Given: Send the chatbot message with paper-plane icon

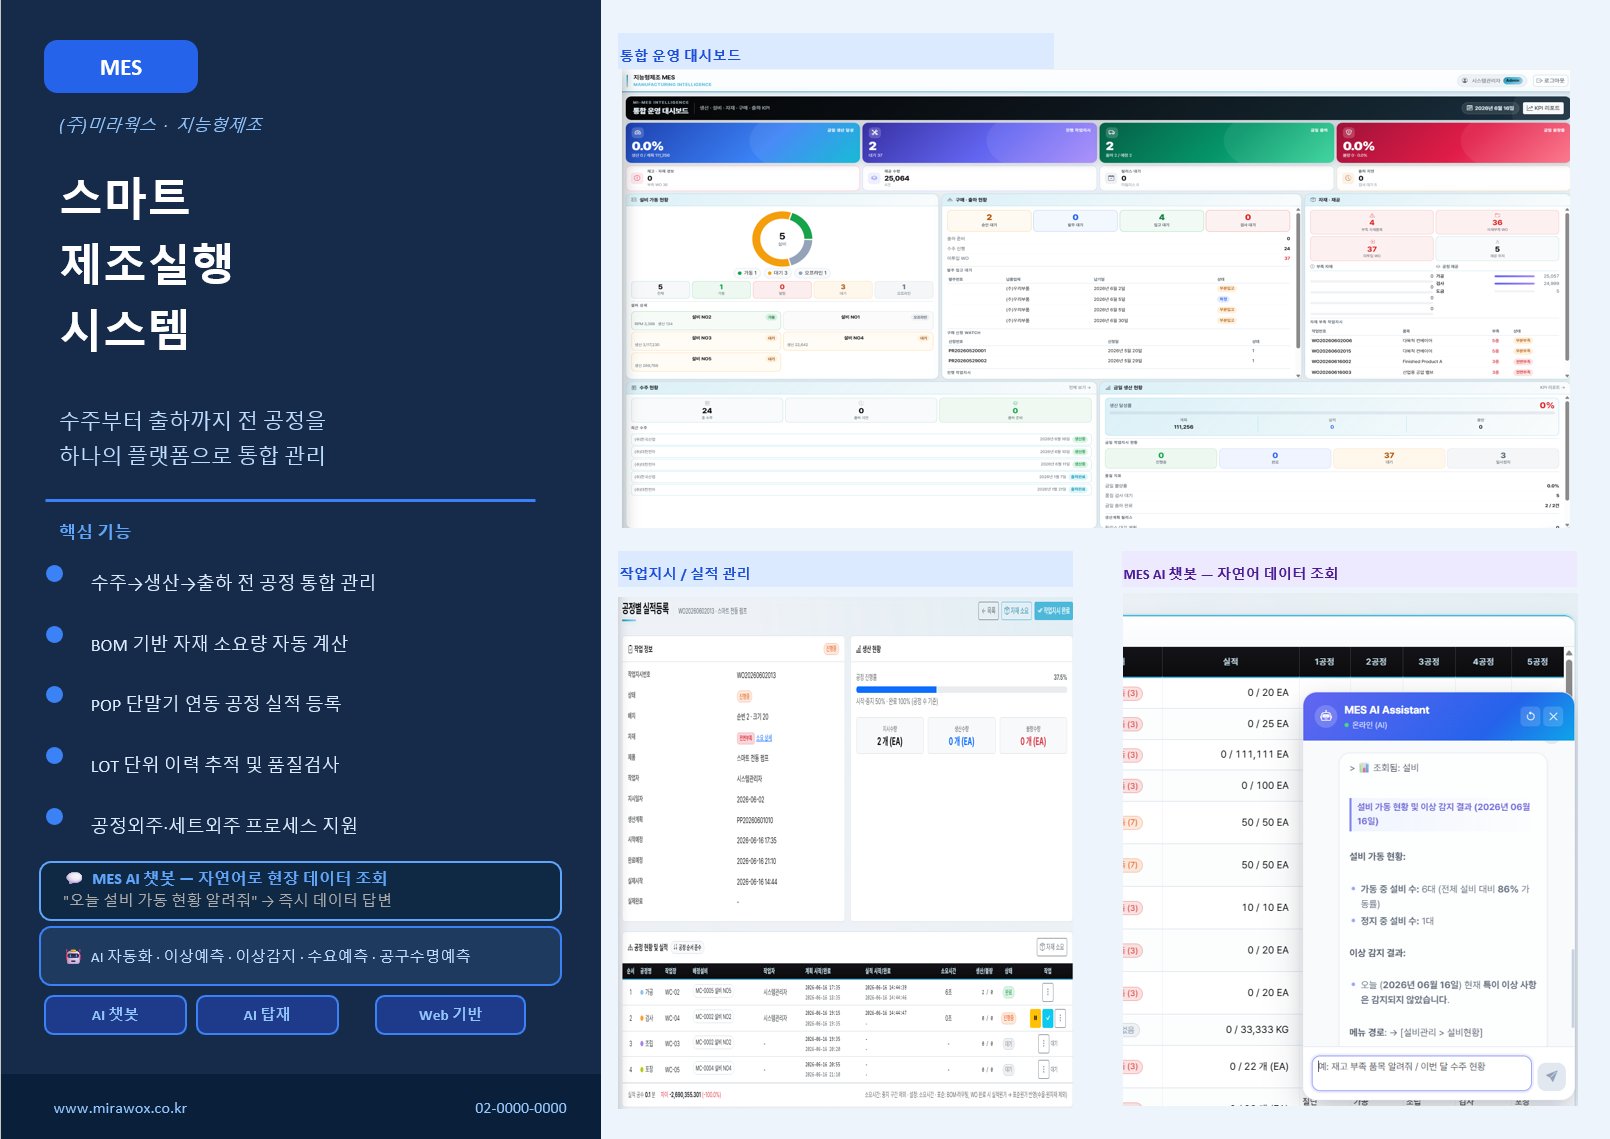Looking at the screenshot, I should click(x=1551, y=1075).
